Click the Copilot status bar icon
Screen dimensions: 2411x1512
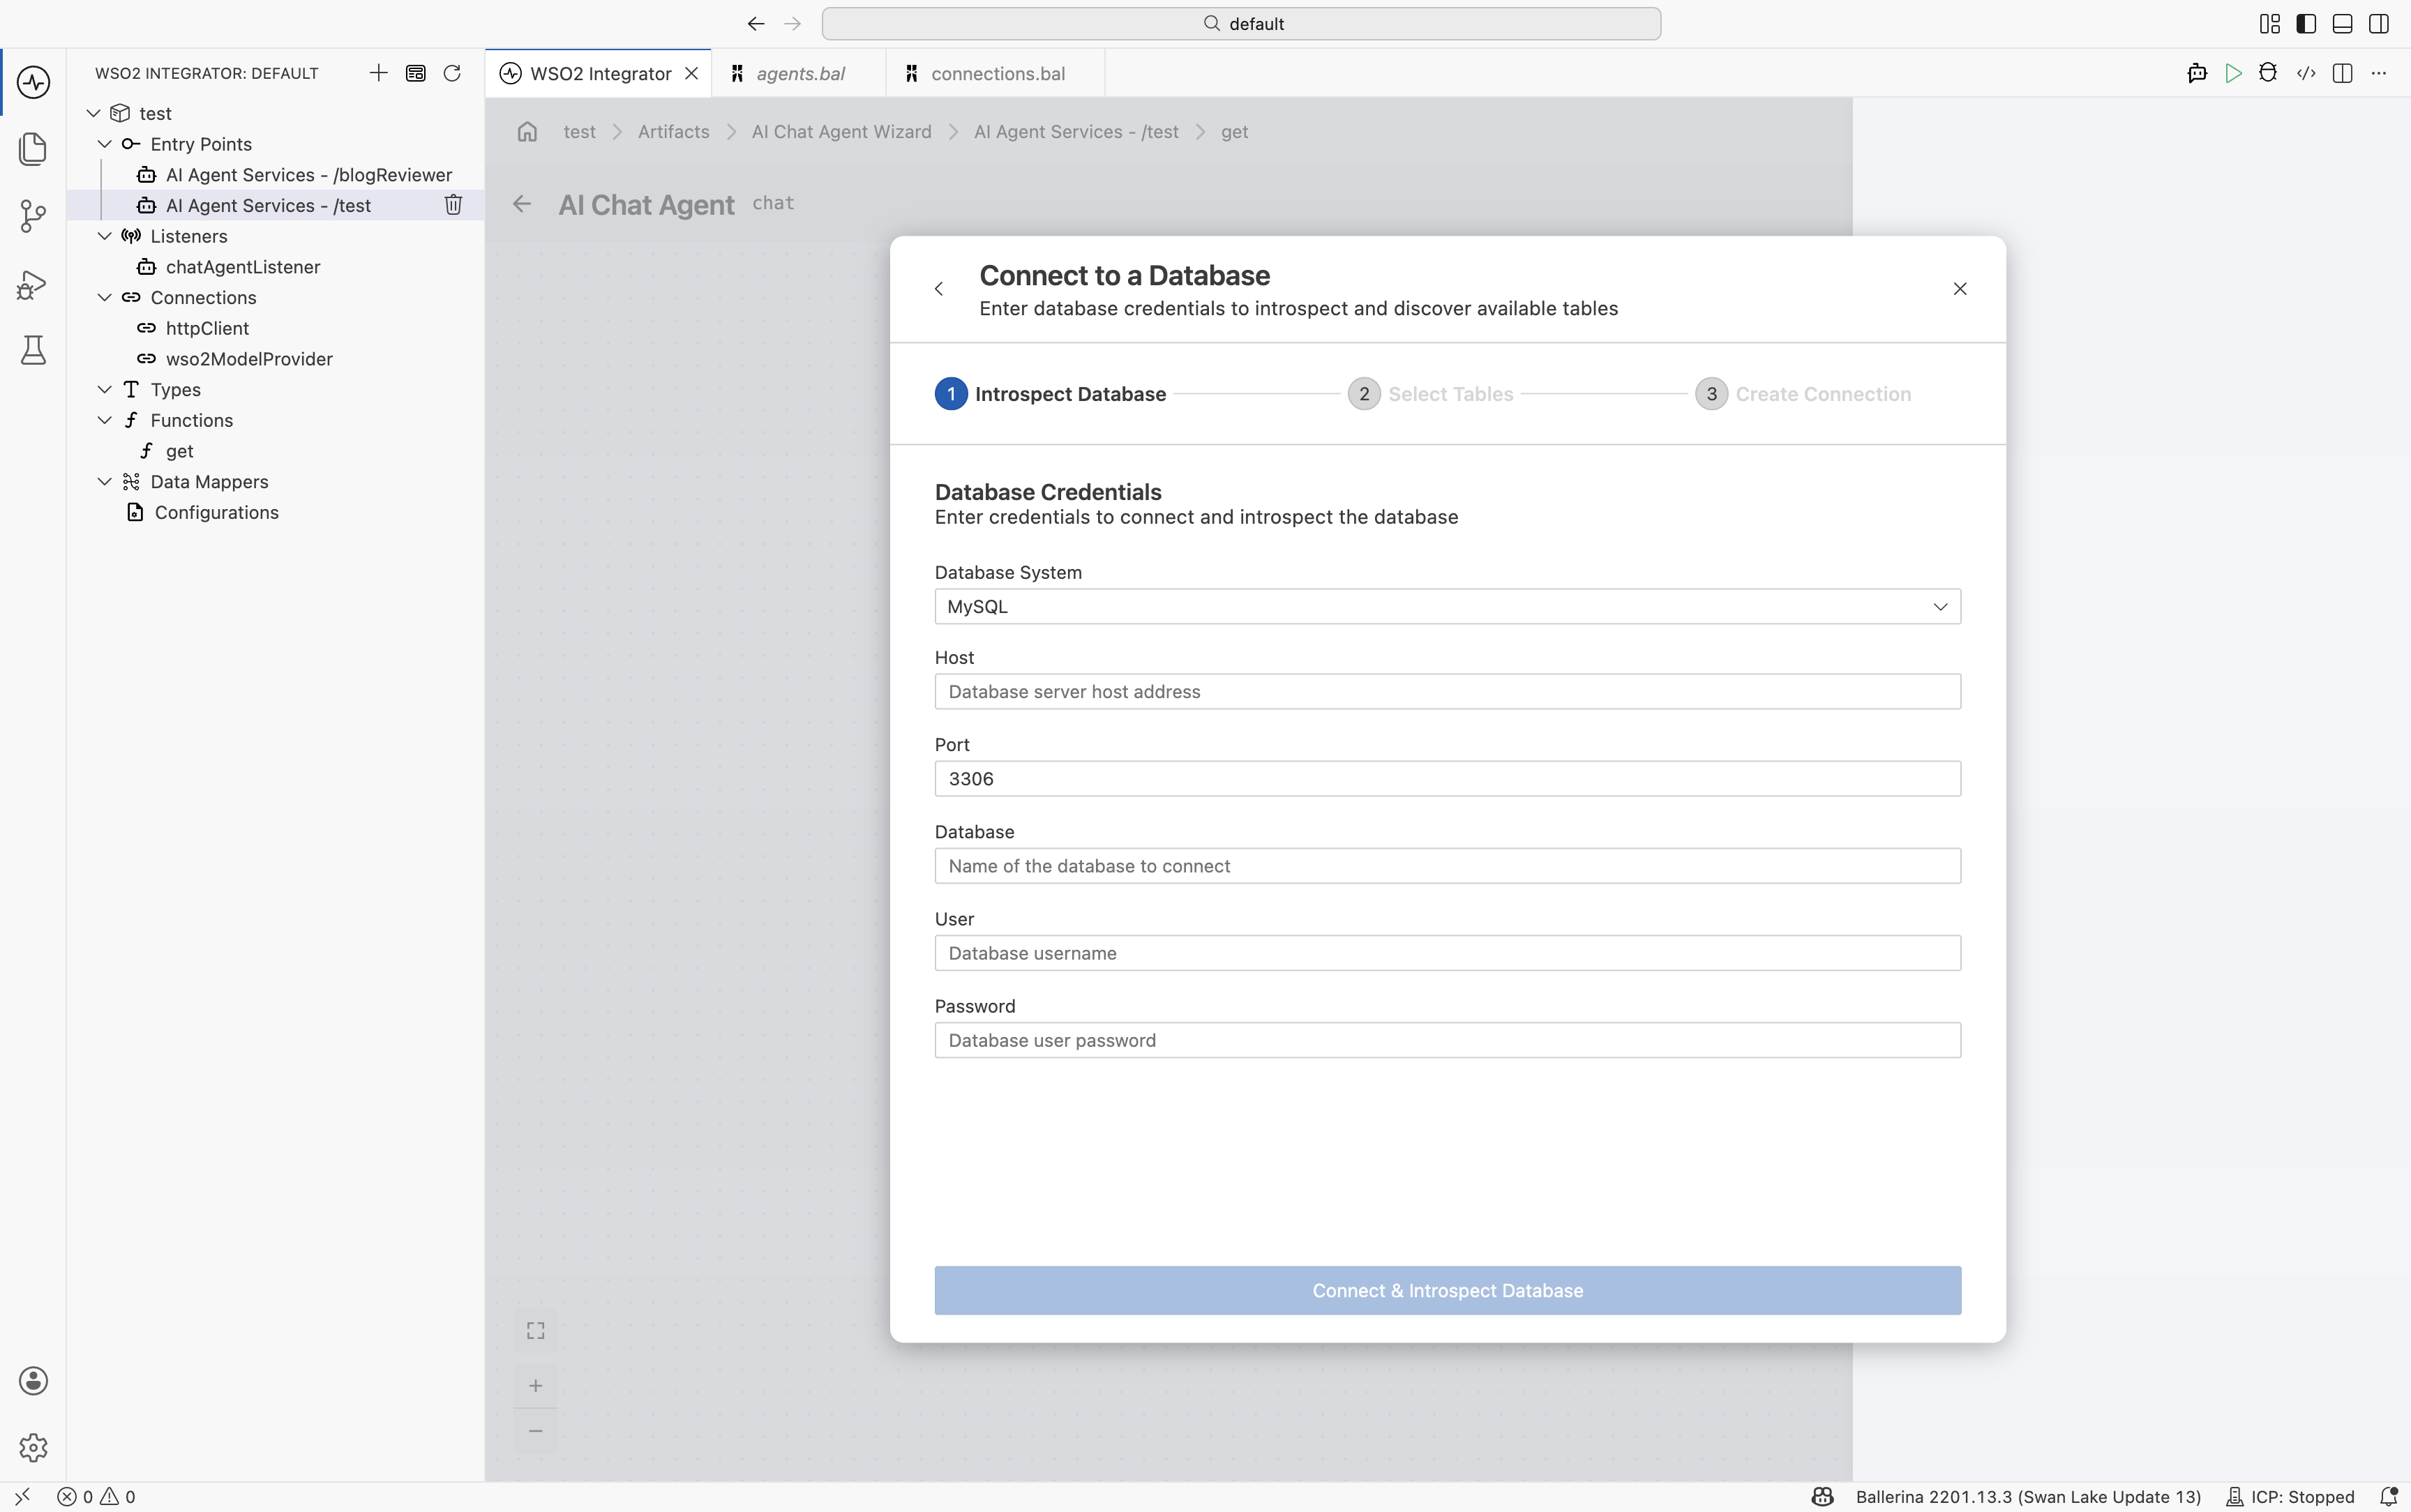[1822, 1497]
